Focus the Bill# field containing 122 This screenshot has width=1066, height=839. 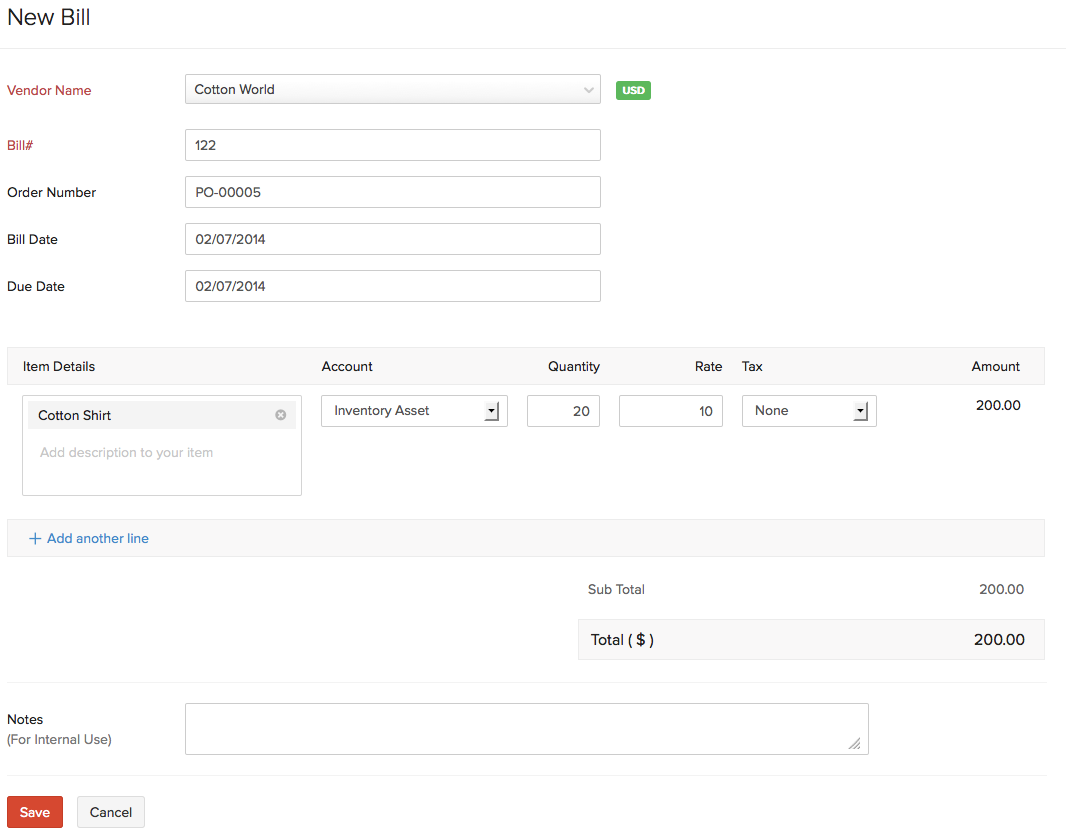[x=392, y=145]
